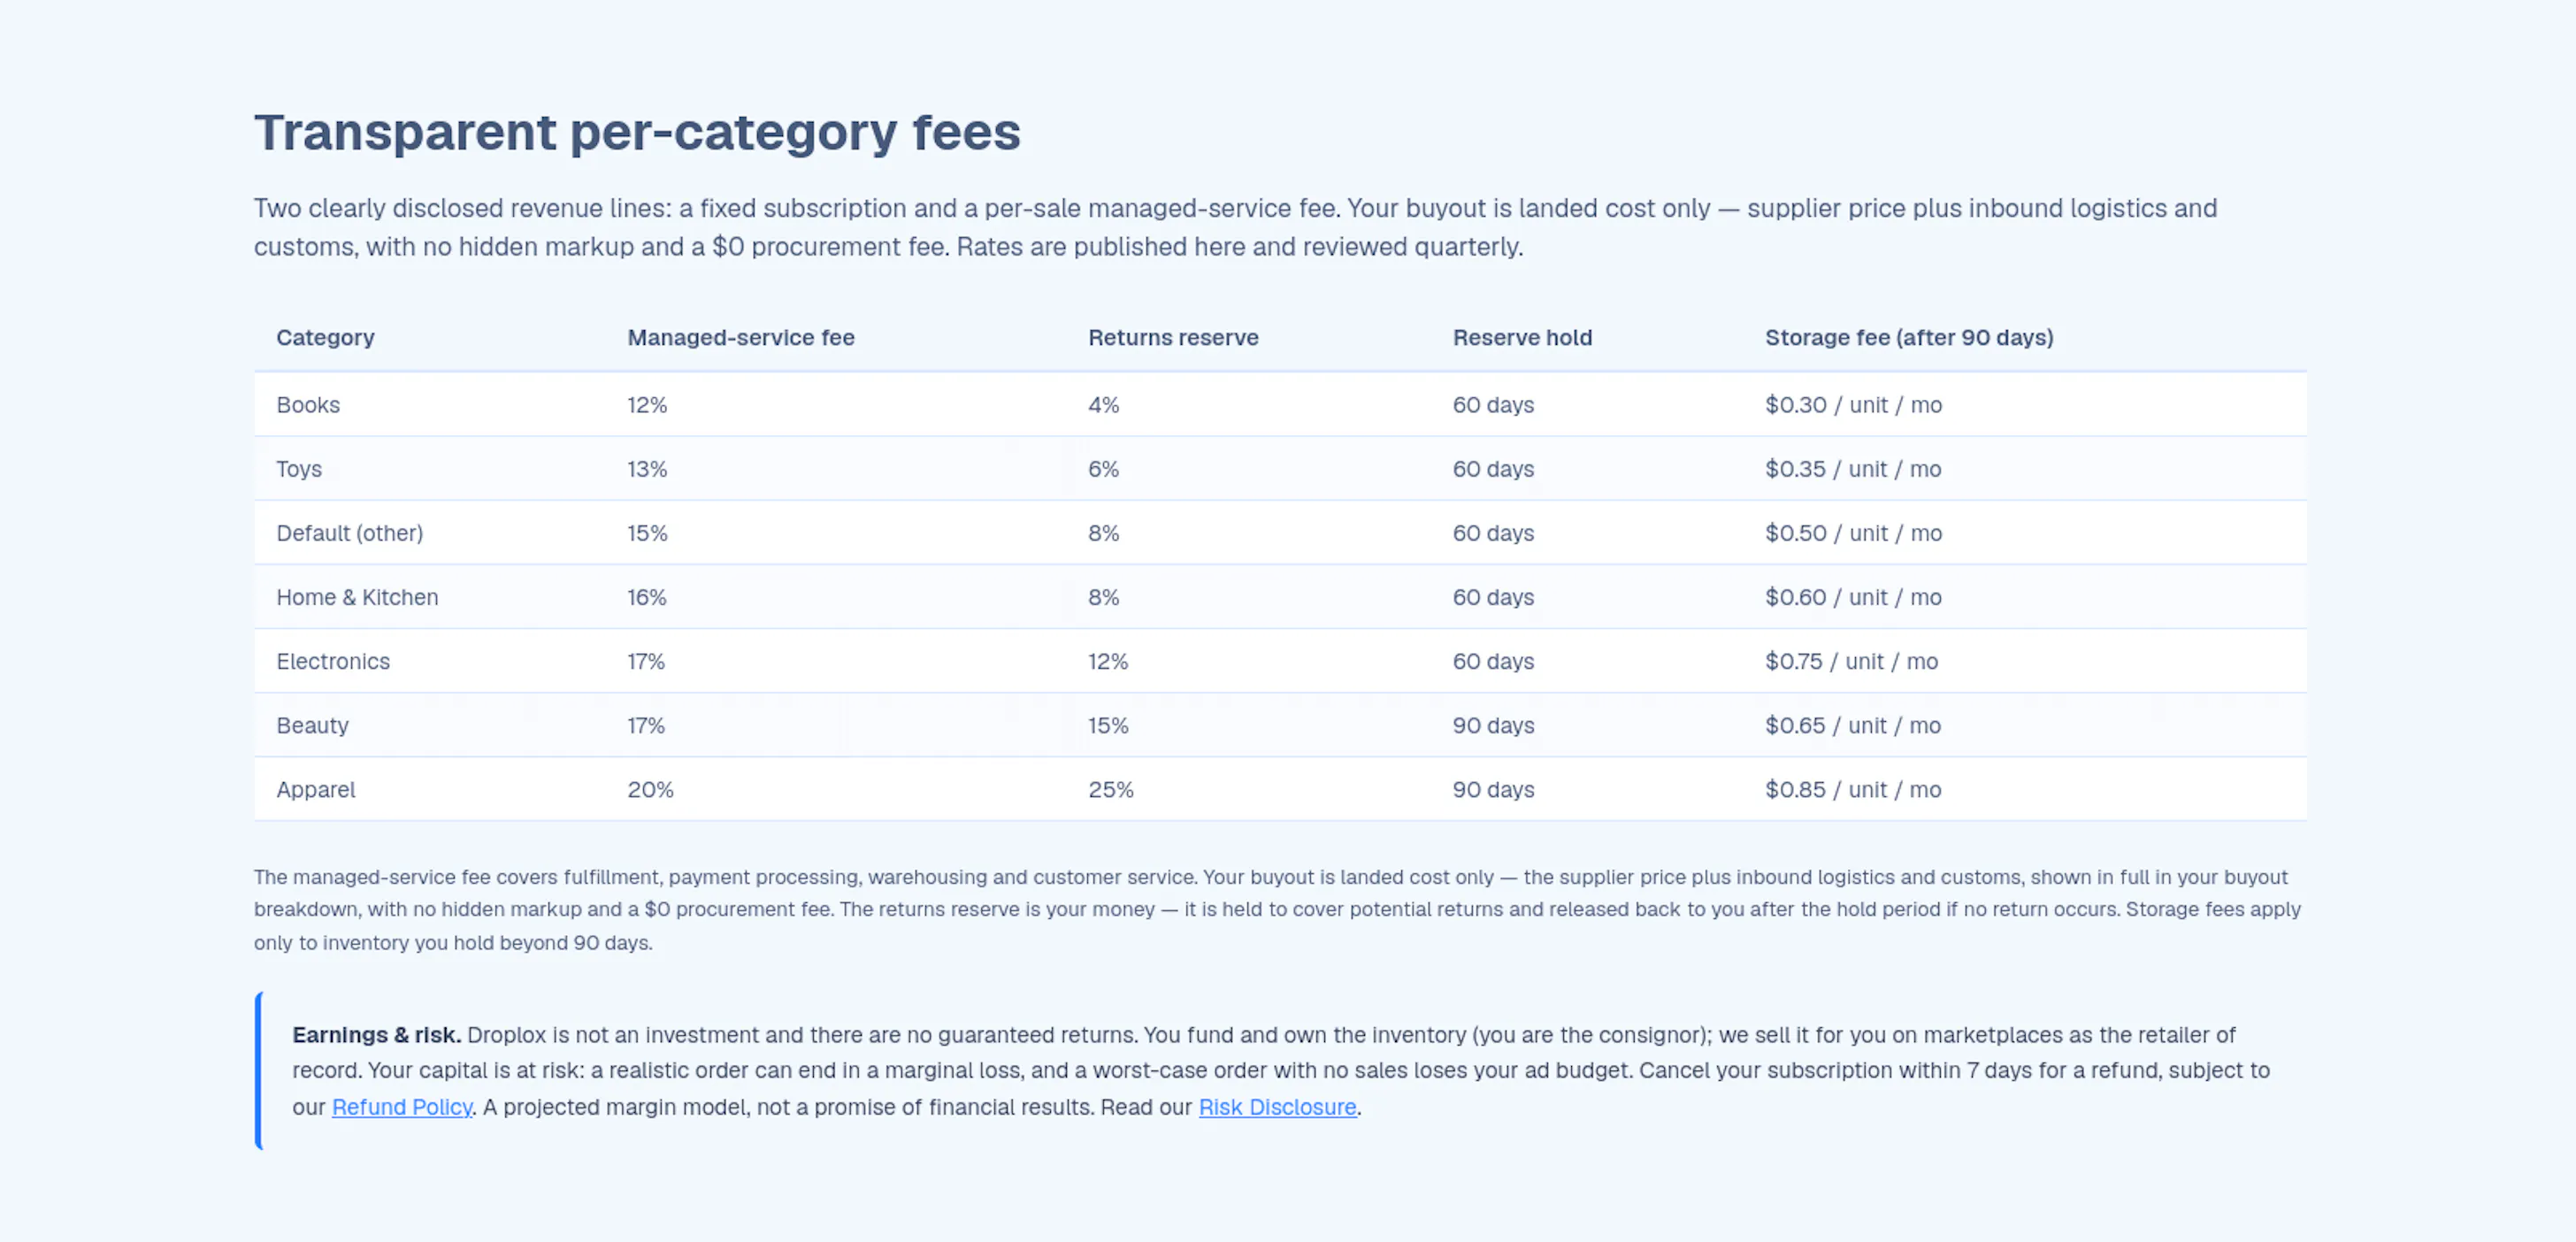Select the Default (other) category row
This screenshot has width=2576, height=1242.
(x=1280, y=533)
